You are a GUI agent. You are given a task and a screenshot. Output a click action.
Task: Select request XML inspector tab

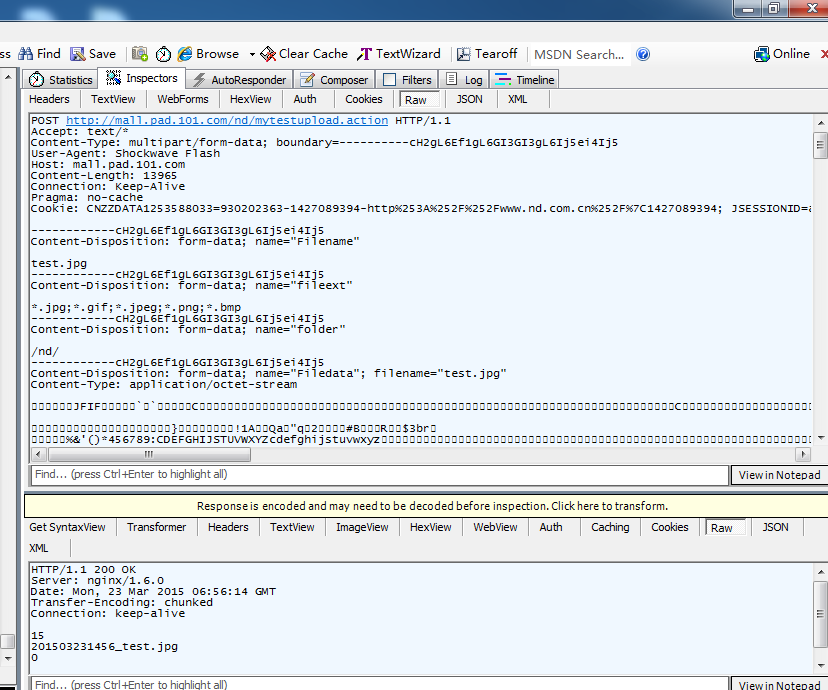(x=518, y=99)
